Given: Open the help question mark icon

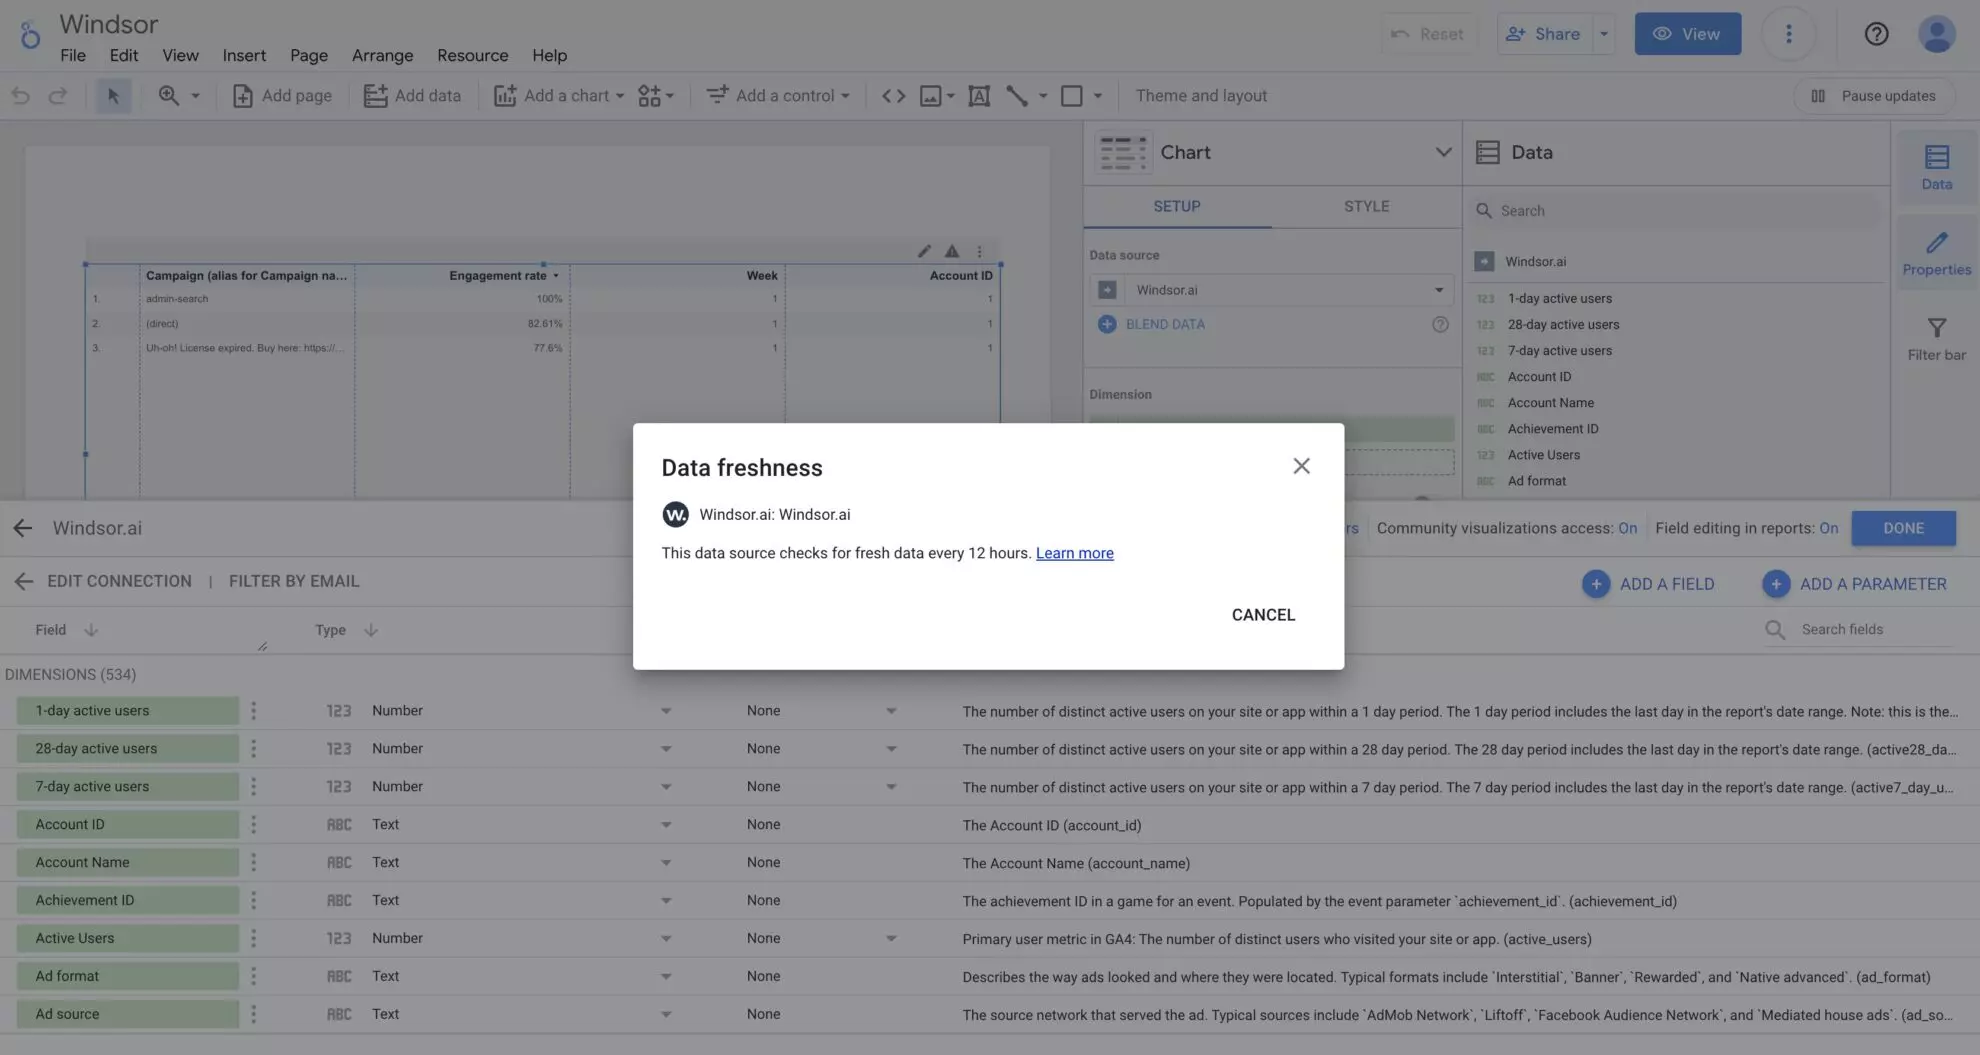Looking at the screenshot, I should click(x=1876, y=34).
